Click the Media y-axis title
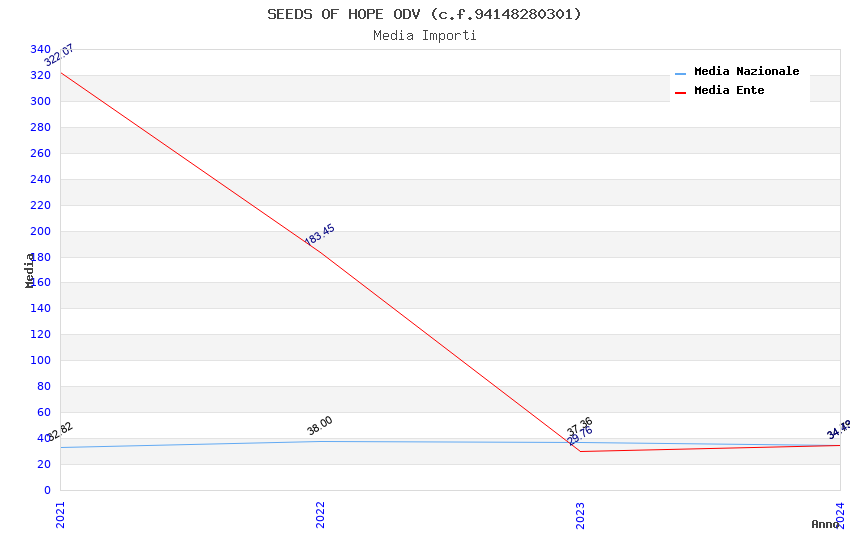Viewport: 850px width, 550px height. (29, 270)
